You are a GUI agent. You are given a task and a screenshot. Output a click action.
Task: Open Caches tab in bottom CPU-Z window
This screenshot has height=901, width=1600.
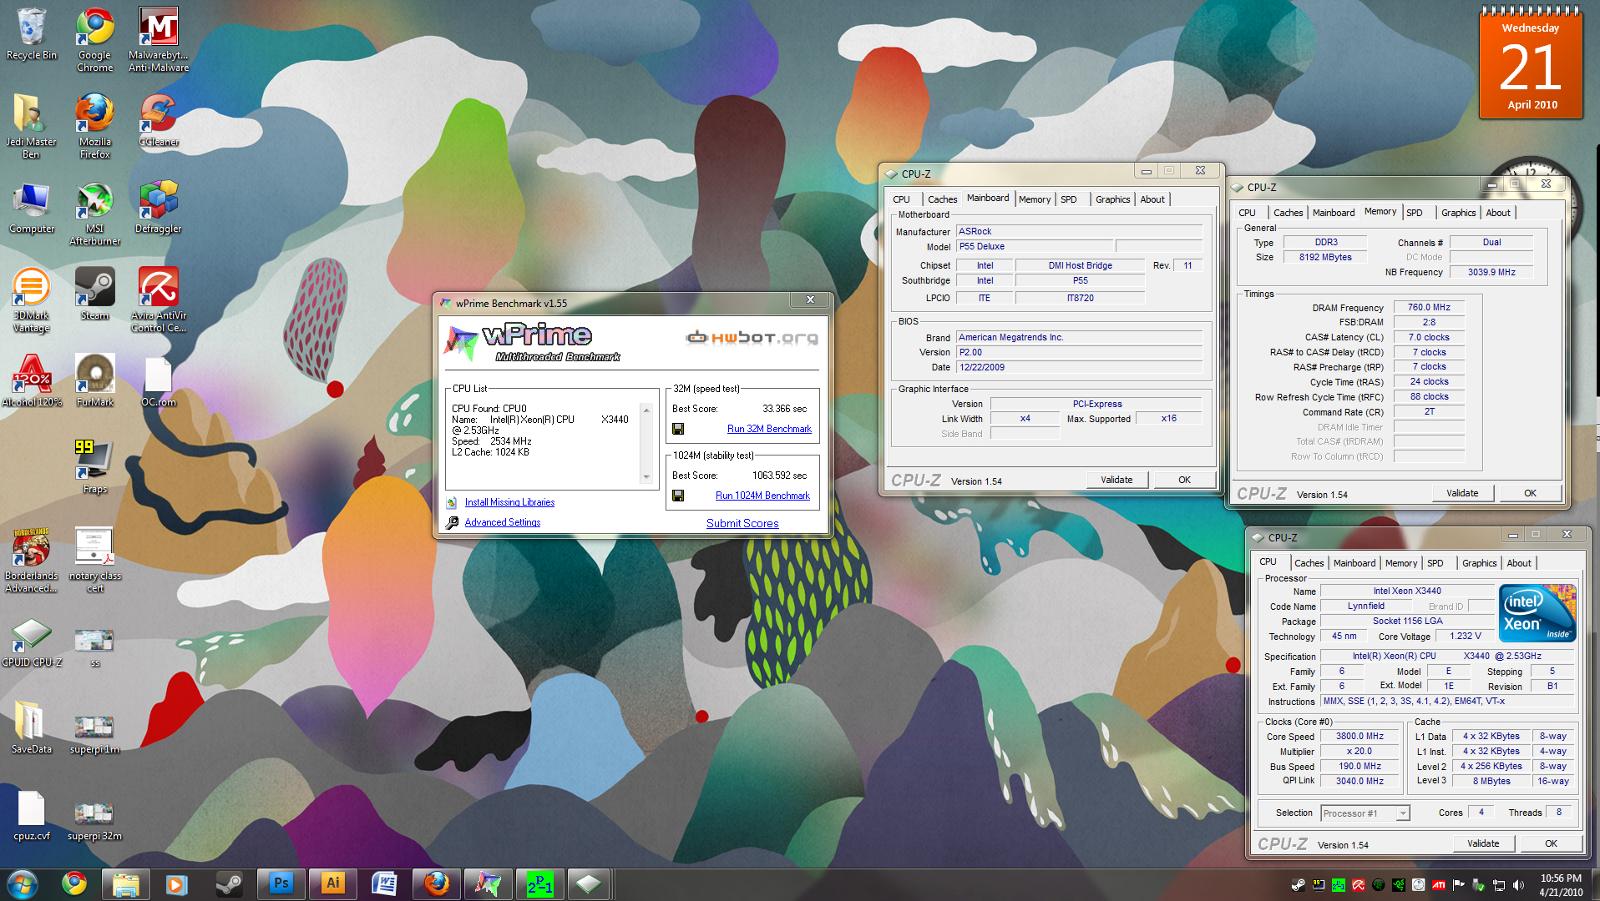1309,563
